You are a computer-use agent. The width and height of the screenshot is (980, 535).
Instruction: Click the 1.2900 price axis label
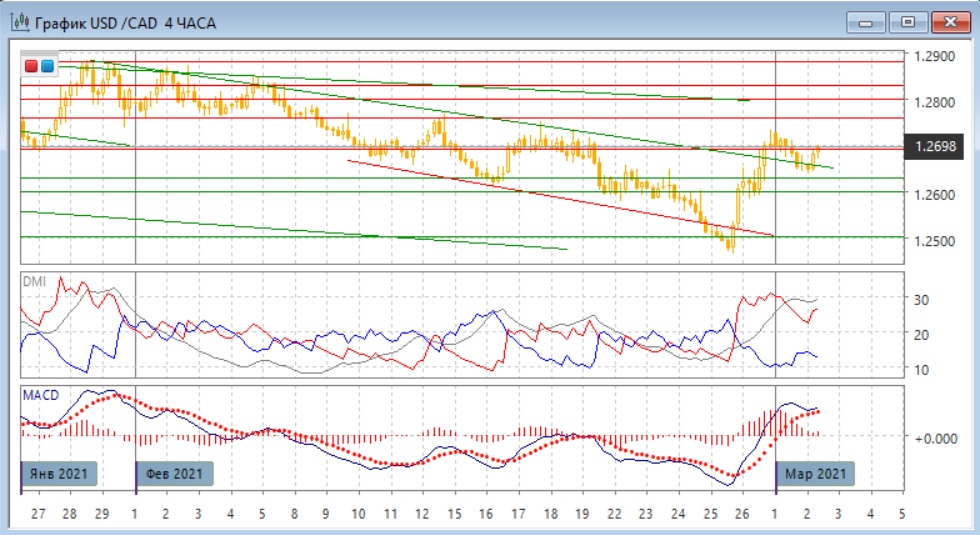point(936,56)
